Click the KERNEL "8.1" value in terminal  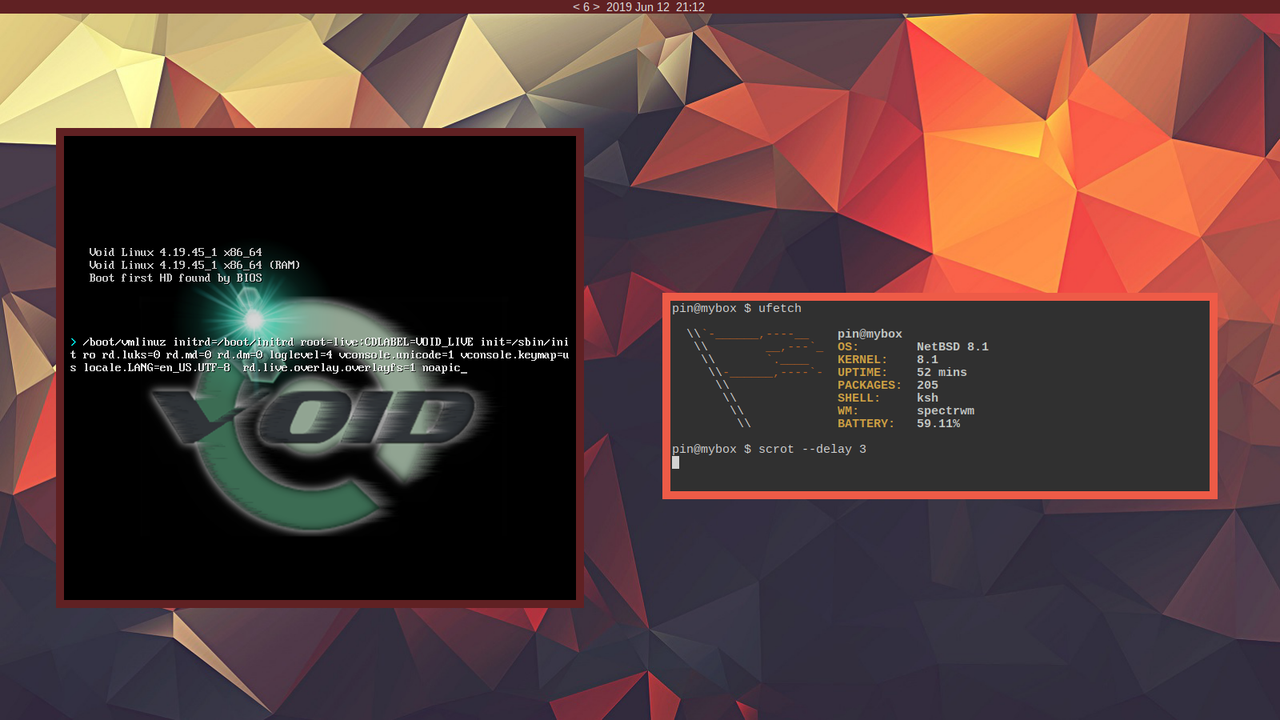pos(927,360)
